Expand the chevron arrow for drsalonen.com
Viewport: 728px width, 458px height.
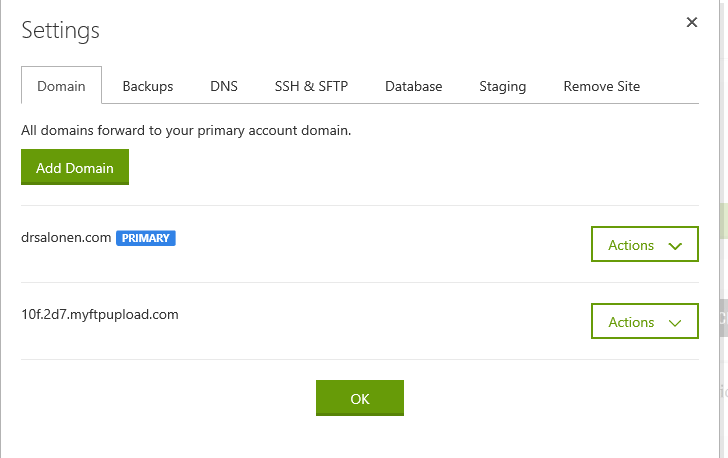click(x=674, y=245)
